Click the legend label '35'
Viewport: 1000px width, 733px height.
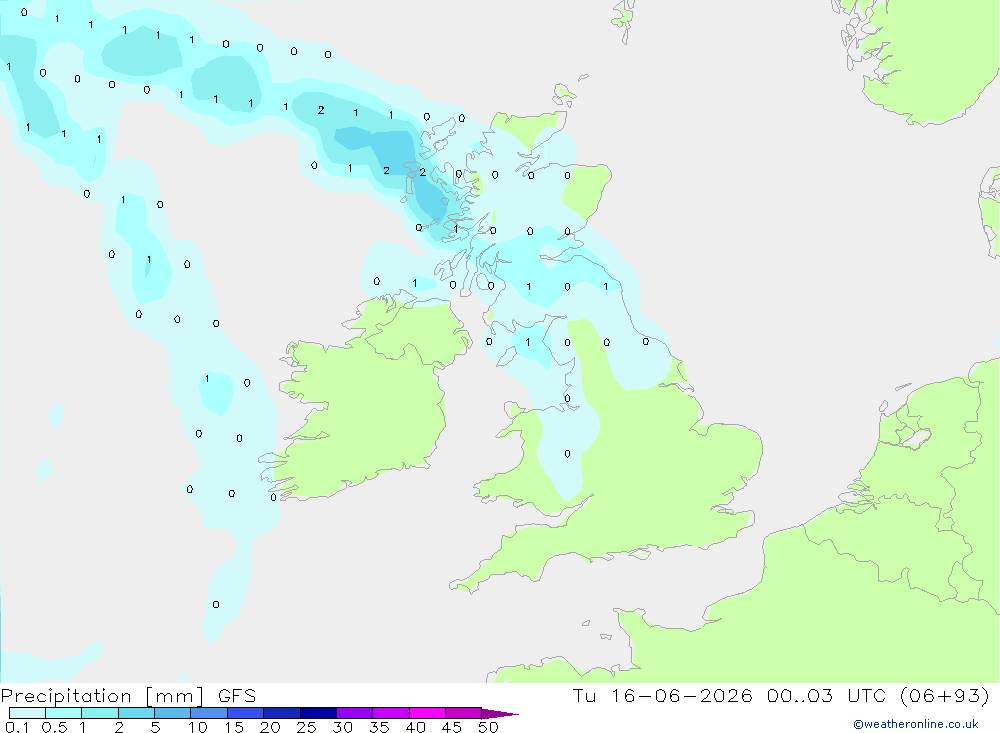379,727
